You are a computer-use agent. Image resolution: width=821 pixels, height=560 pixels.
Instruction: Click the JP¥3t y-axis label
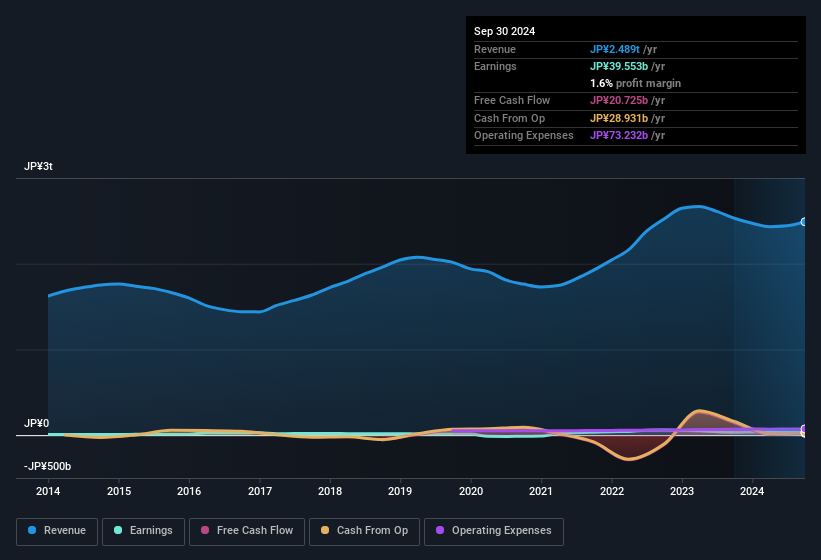pyautogui.click(x=38, y=166)
